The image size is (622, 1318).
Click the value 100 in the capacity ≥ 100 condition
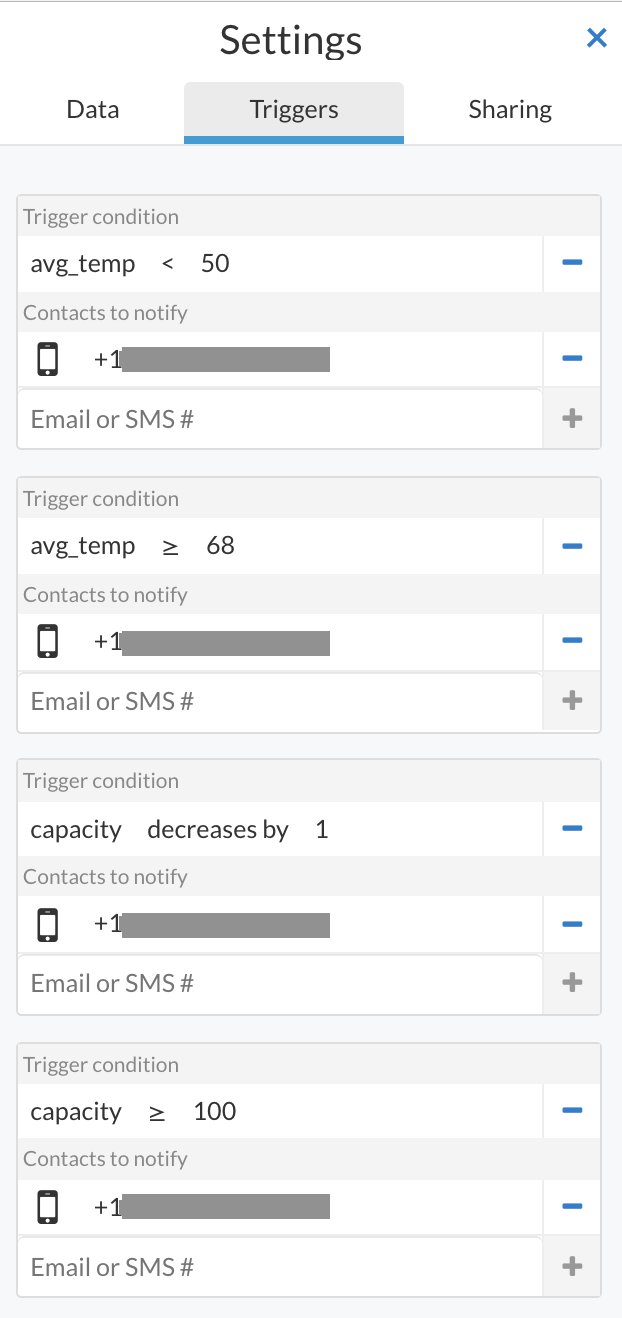click(x=214, y=1111)
